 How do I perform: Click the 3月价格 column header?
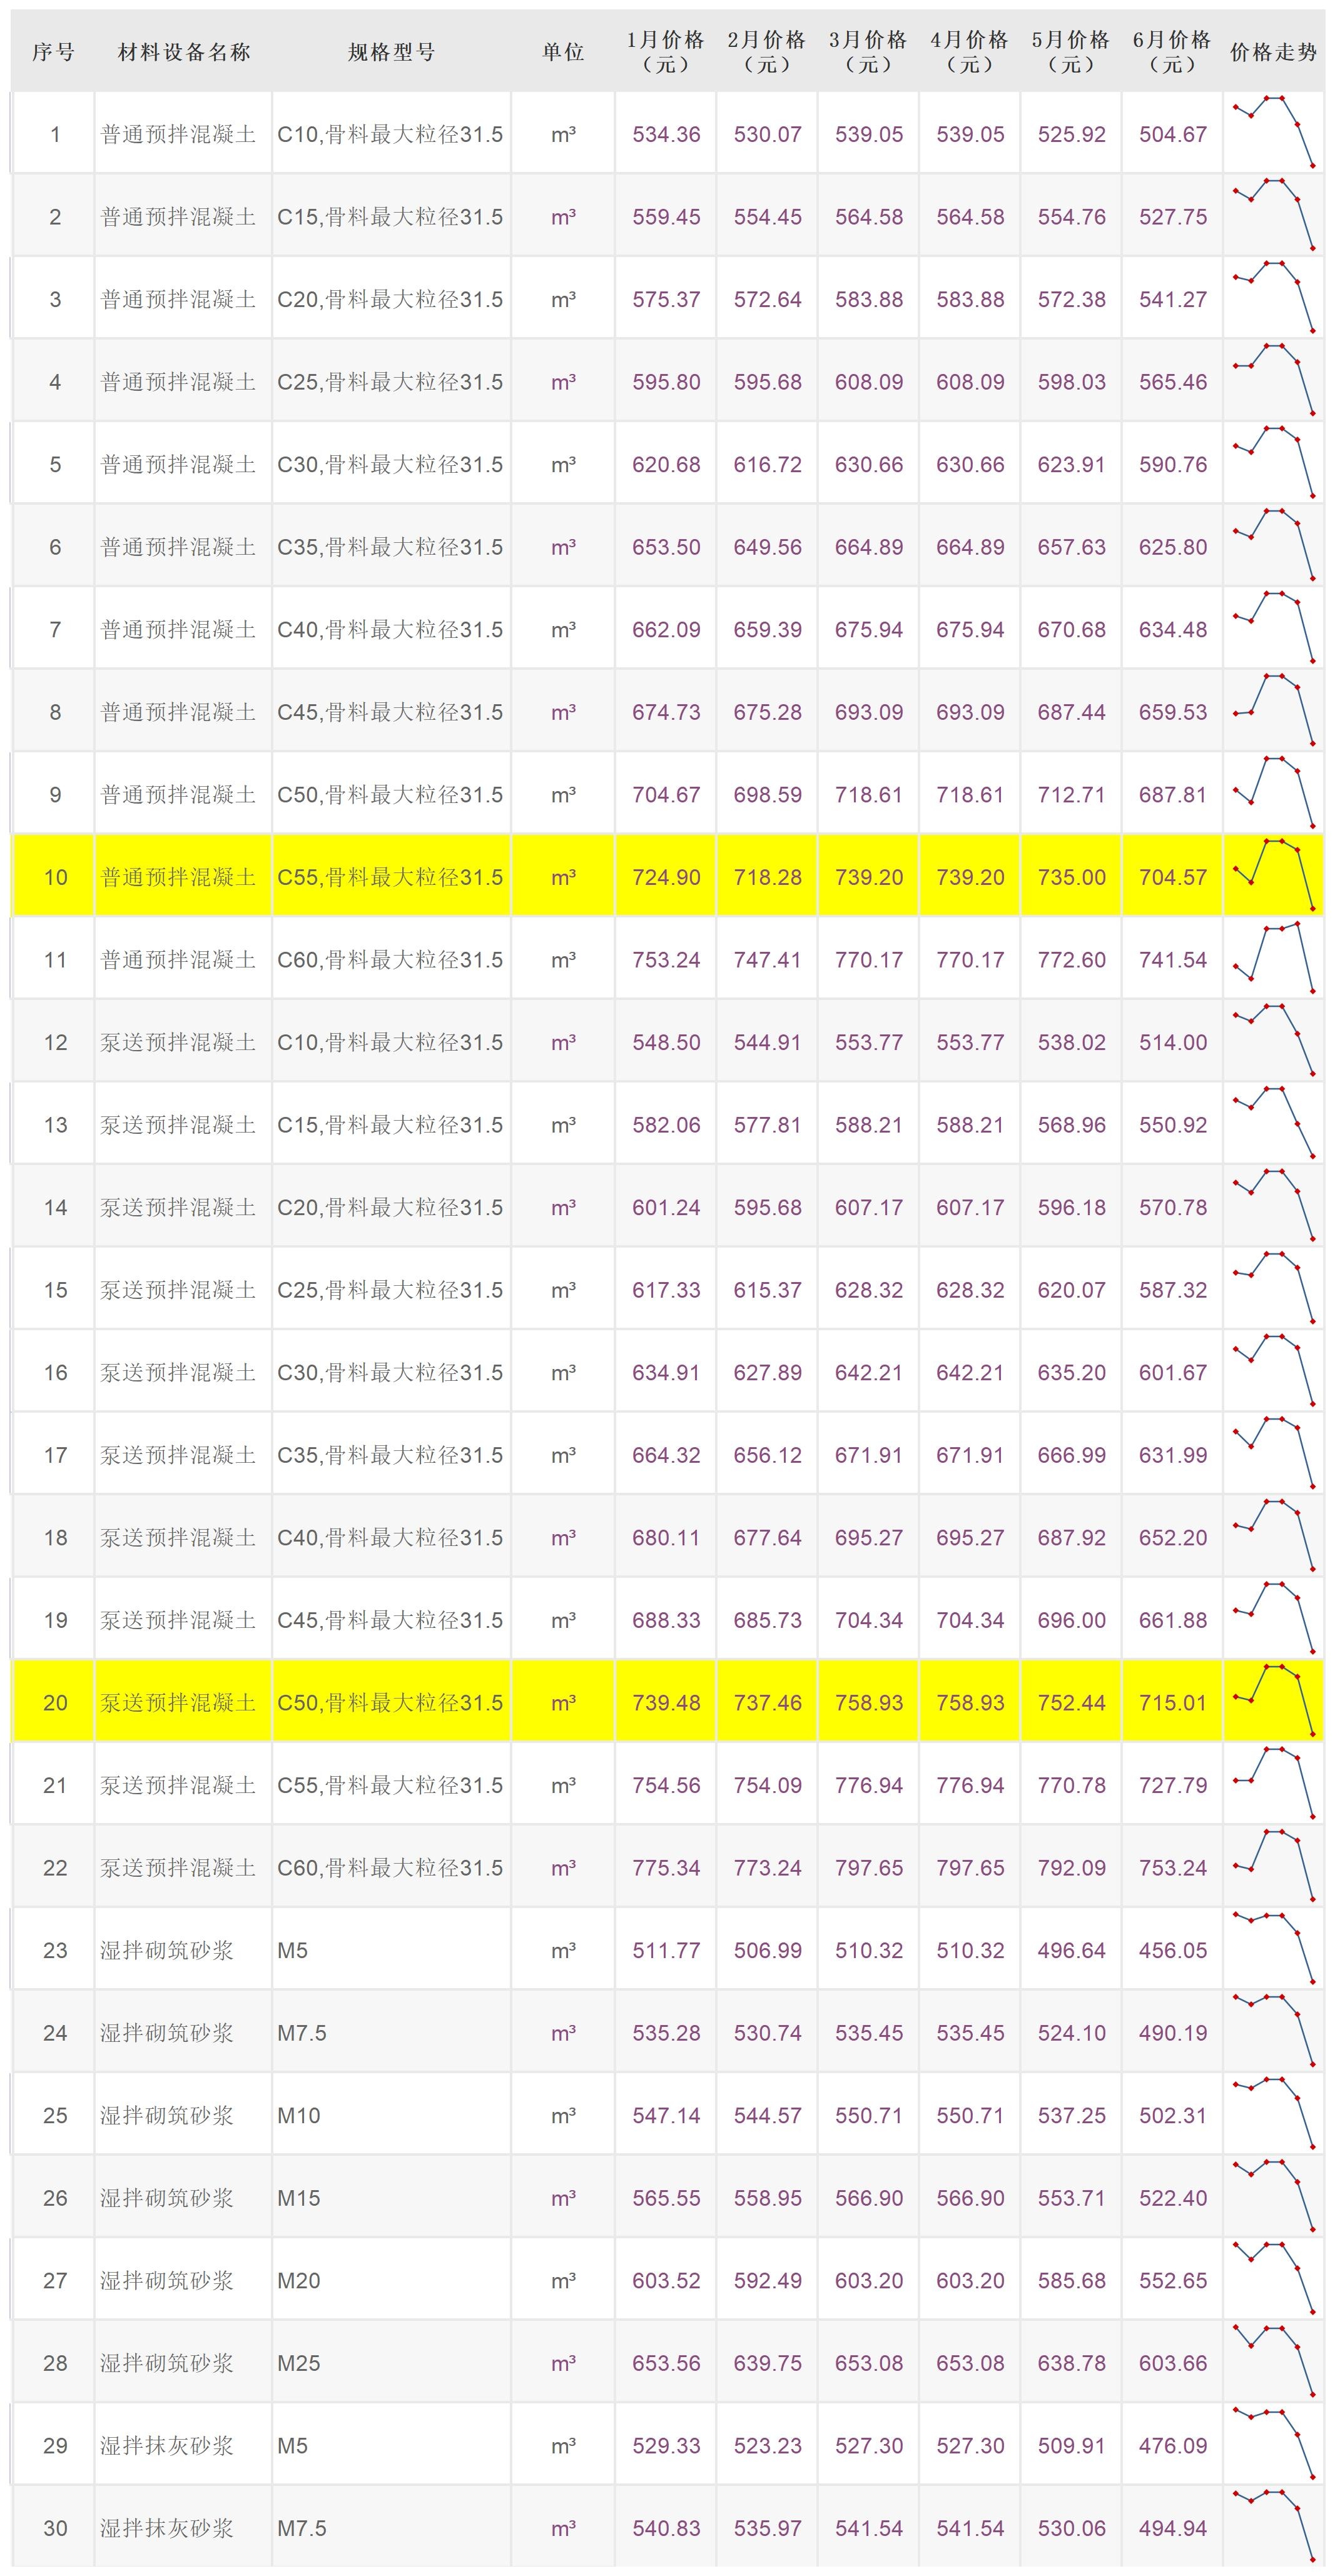coord(869,52)
